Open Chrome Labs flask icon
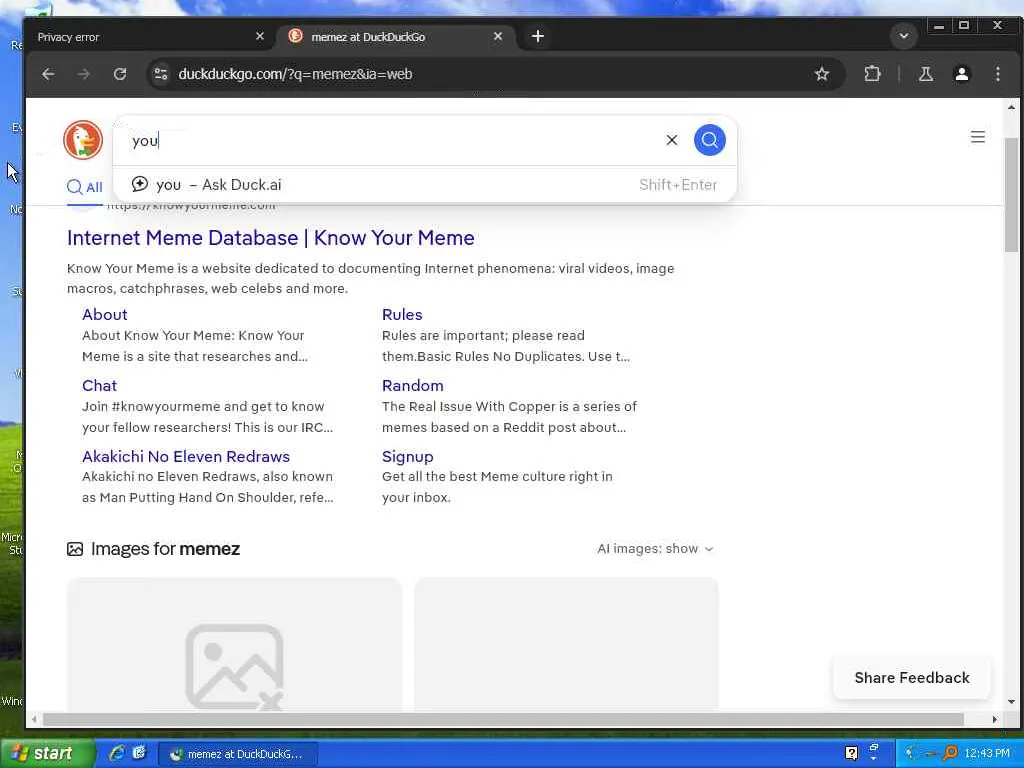 (925, 74)
